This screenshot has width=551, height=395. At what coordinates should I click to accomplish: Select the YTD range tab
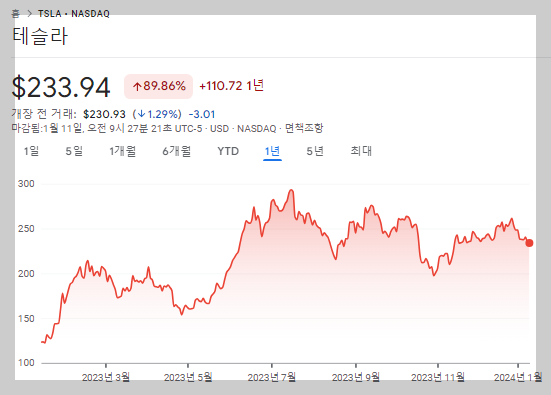[228, 151]
